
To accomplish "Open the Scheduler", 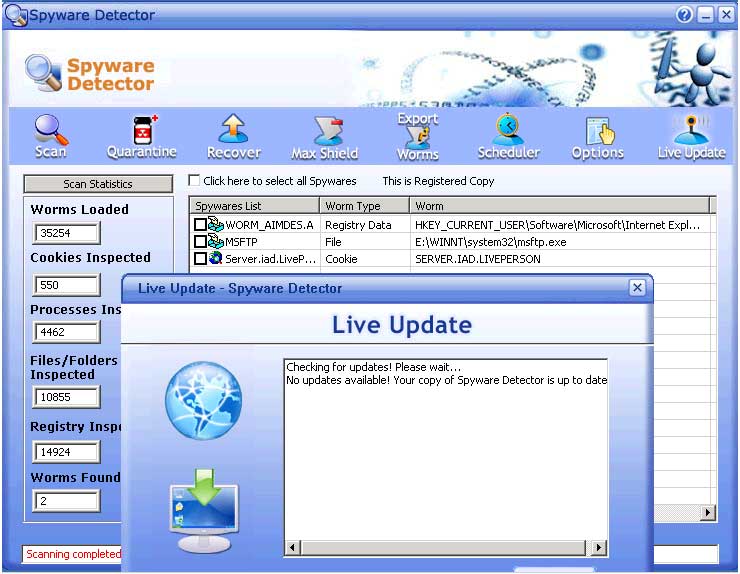I will [x=509, y=137].
